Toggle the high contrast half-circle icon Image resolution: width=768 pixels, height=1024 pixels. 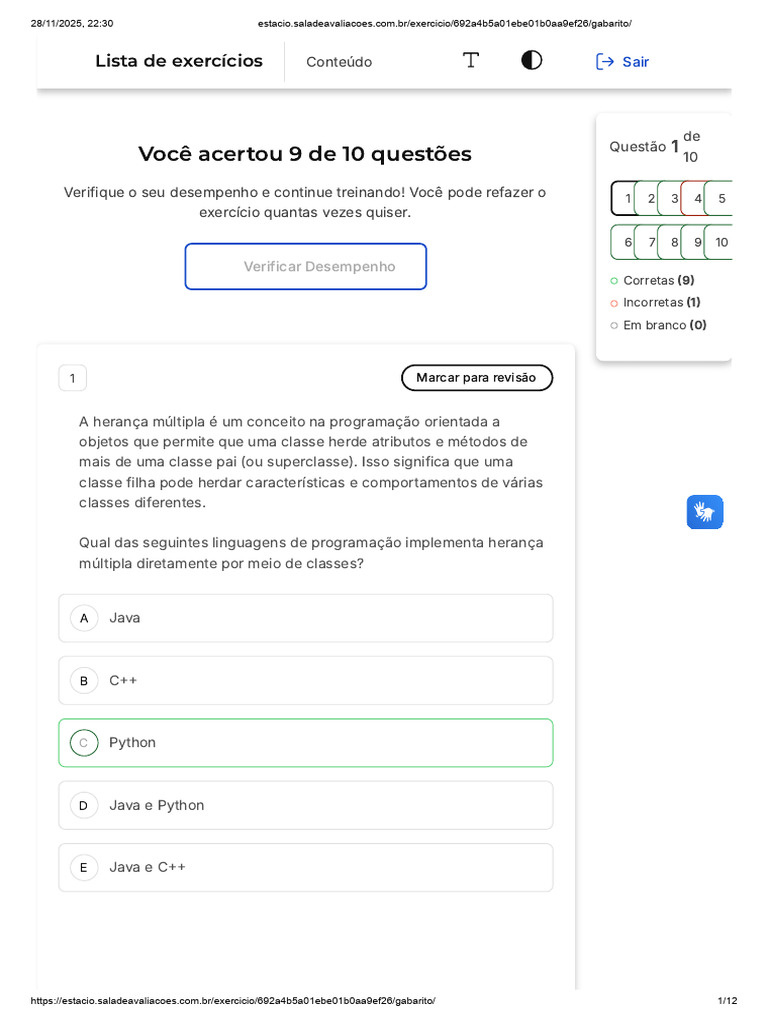532,60
